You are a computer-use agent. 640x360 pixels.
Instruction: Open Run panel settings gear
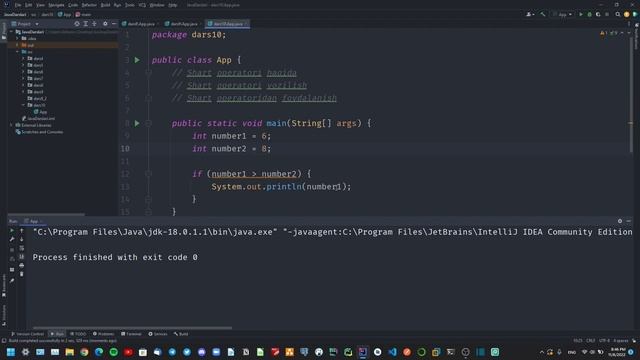pos(620,221)
